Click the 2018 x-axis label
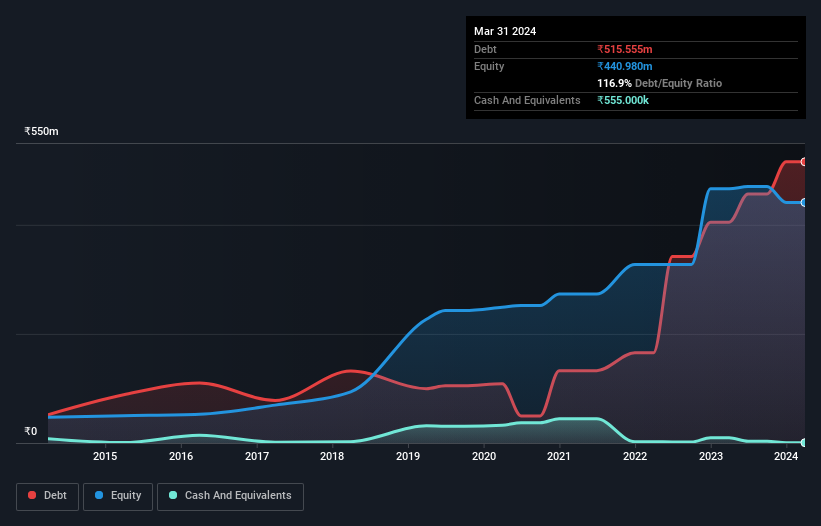The width and height of the screenshot is (821, 526). click(332, 456)
